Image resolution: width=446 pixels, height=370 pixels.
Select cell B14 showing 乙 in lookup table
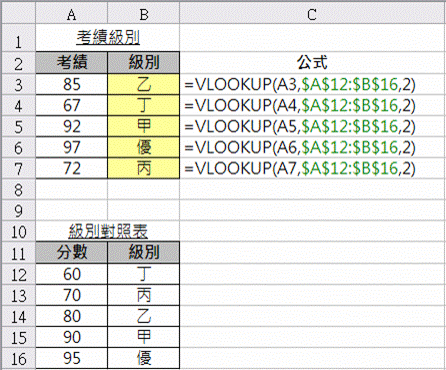click(144, 316)
